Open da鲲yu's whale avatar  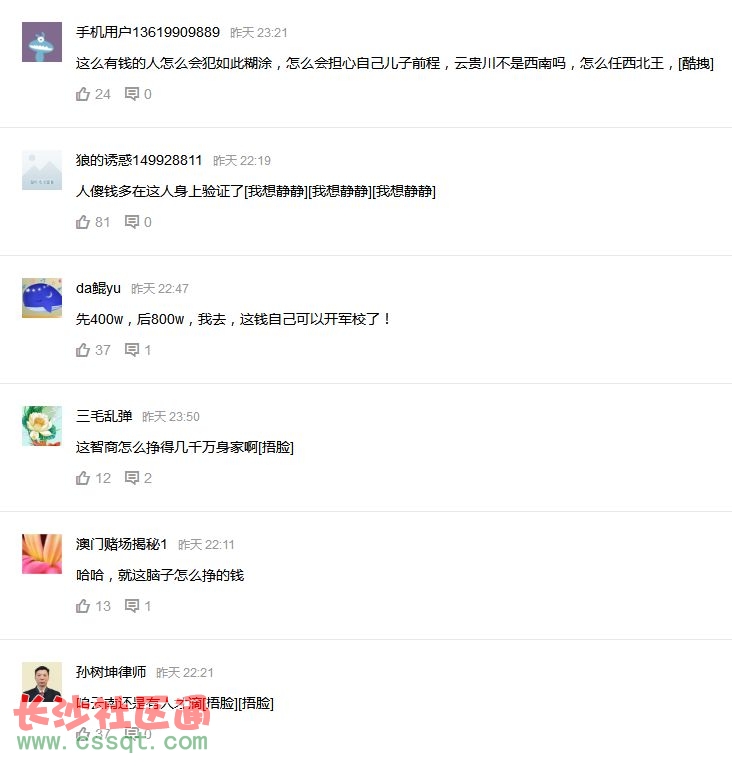point(42,298)
